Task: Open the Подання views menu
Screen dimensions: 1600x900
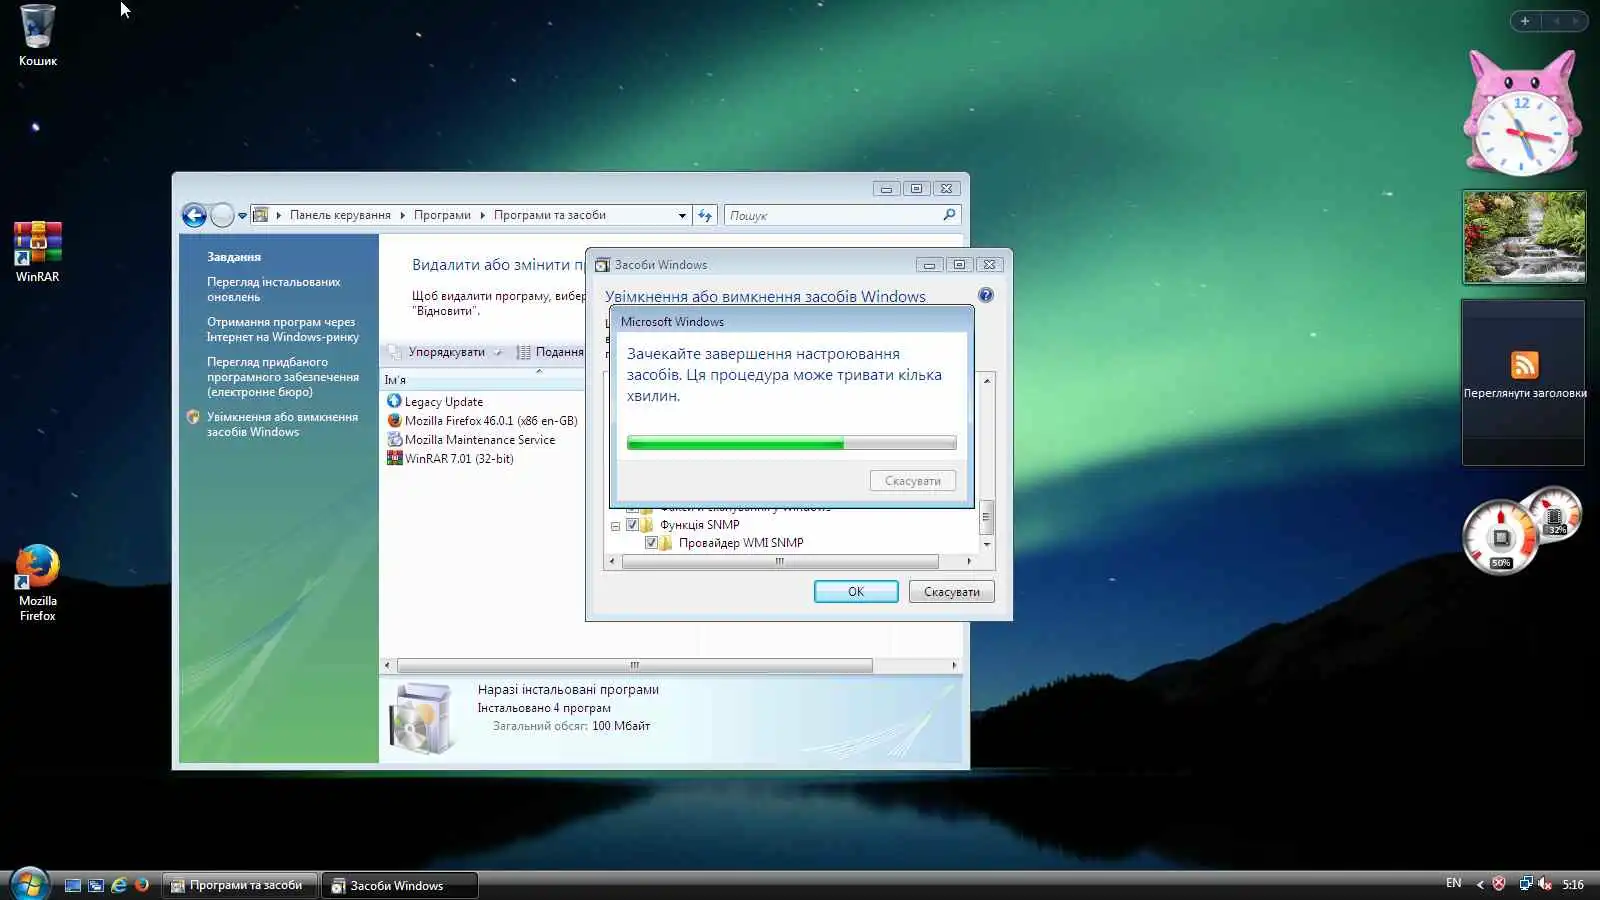Action: coord(550,352)
